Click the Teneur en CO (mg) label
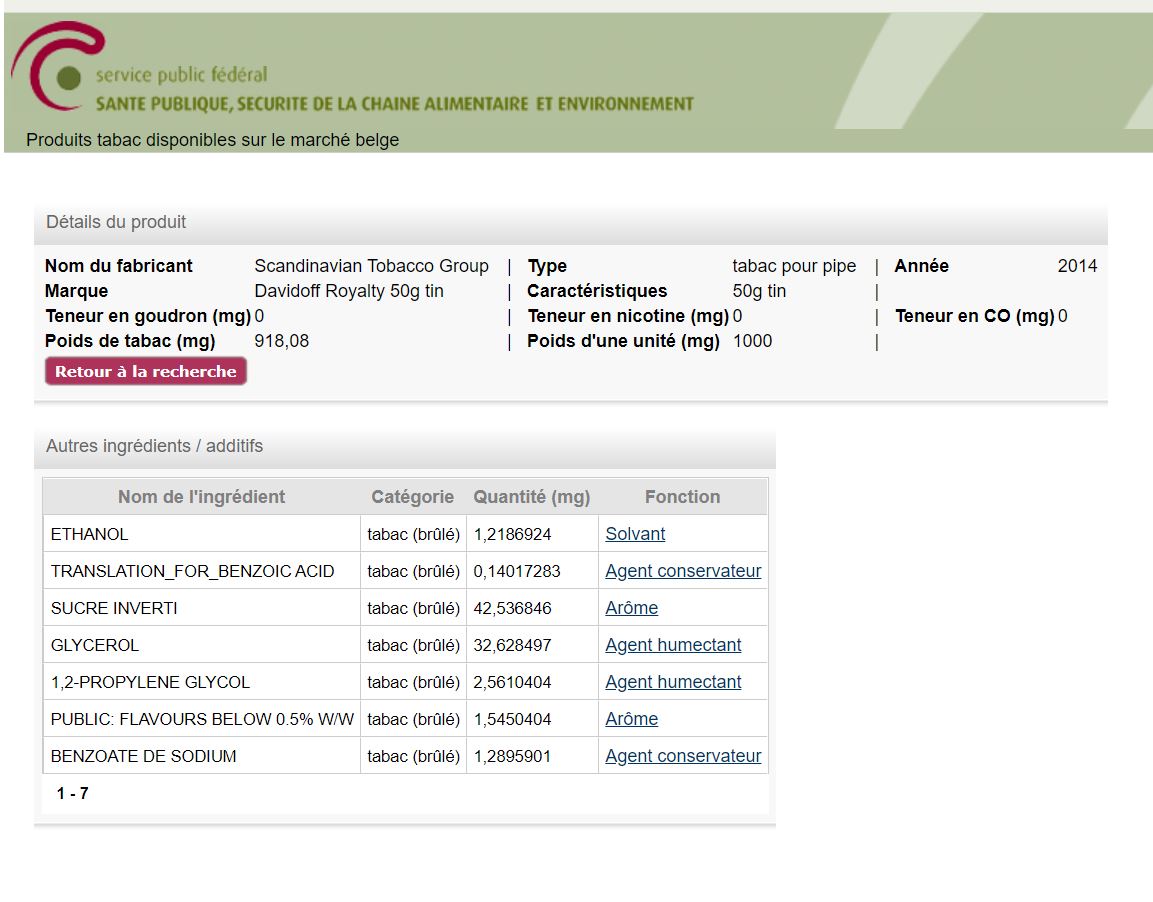 click(974, 316)
